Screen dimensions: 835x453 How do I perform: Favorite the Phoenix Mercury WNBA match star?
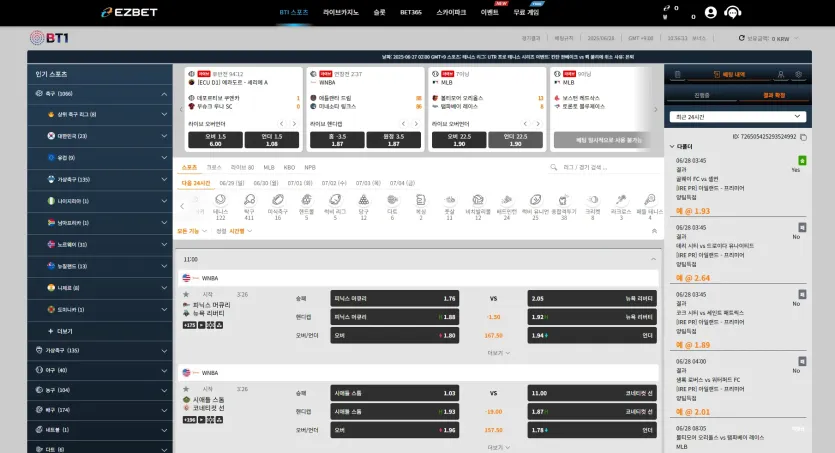pos(186,294)
